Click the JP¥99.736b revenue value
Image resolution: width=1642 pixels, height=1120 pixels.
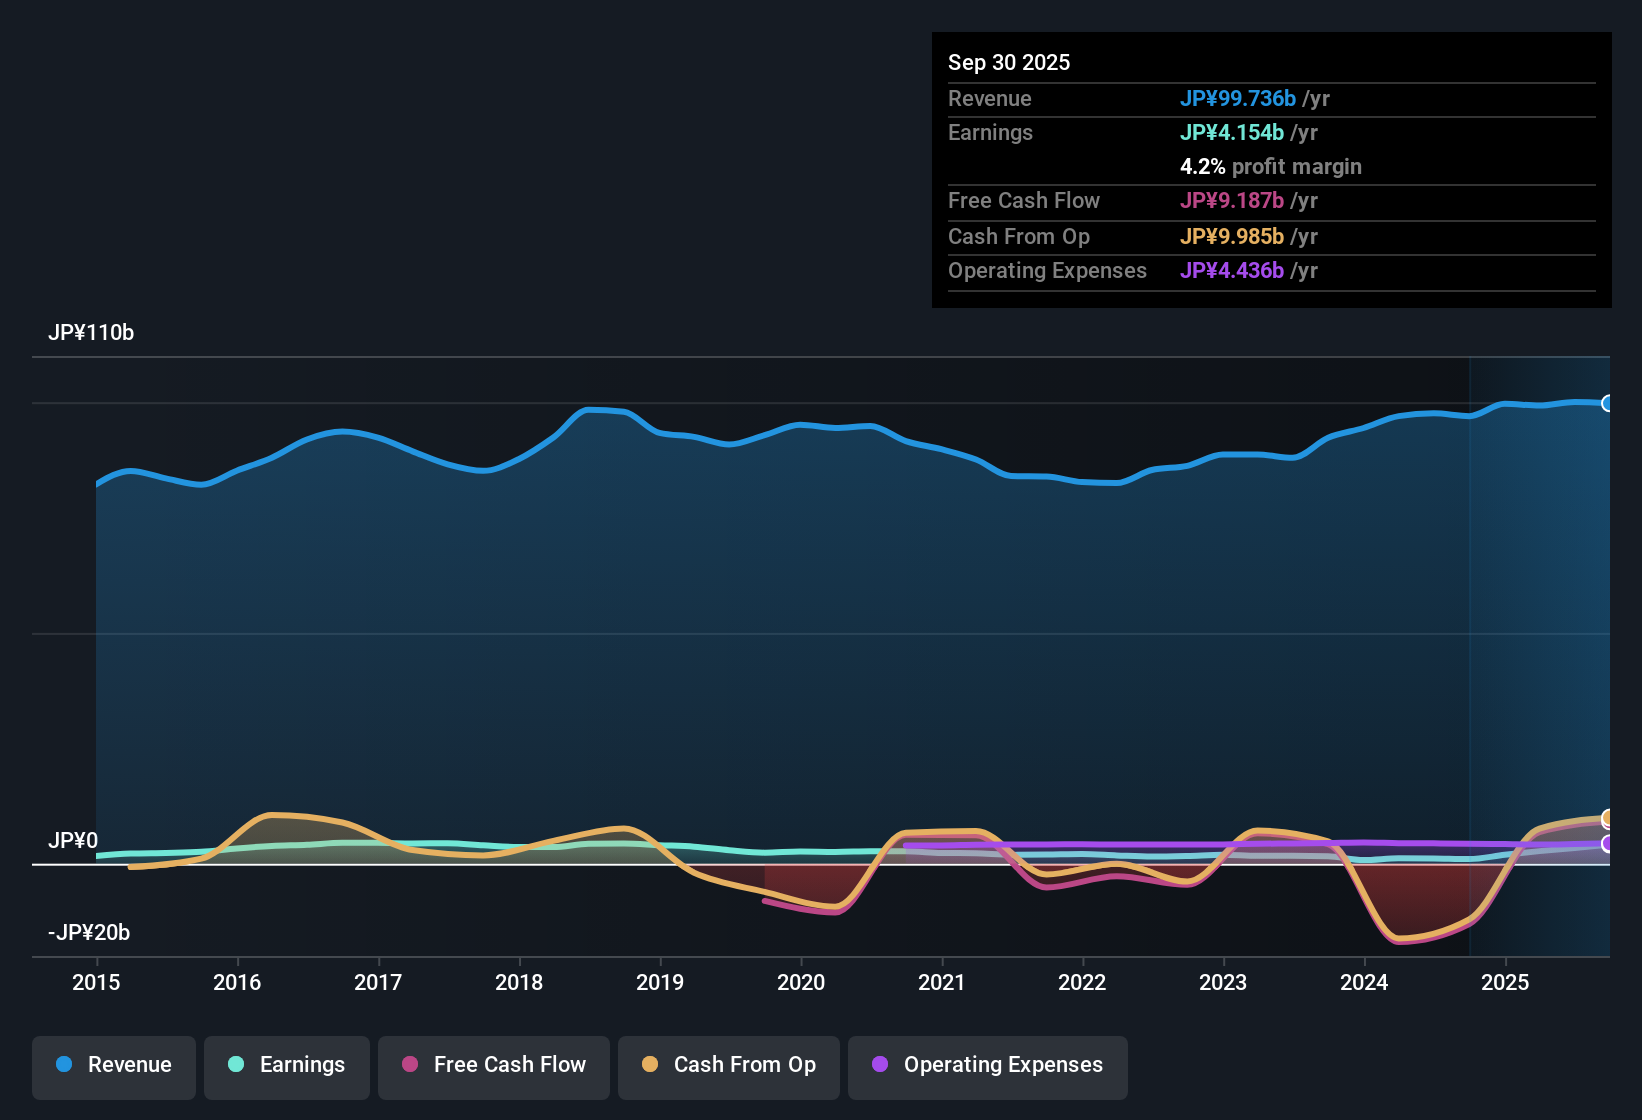click(x=1238, y=99)
